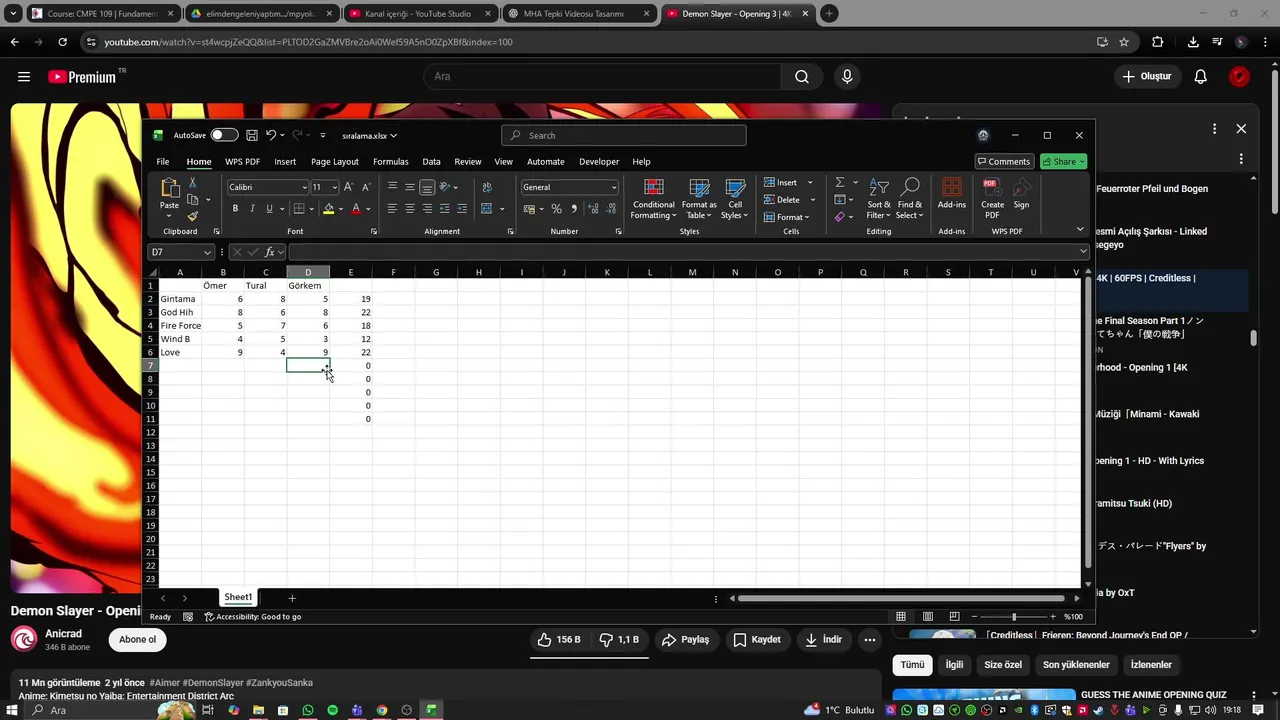Click the Increase Font Size icon

[348, 187]
